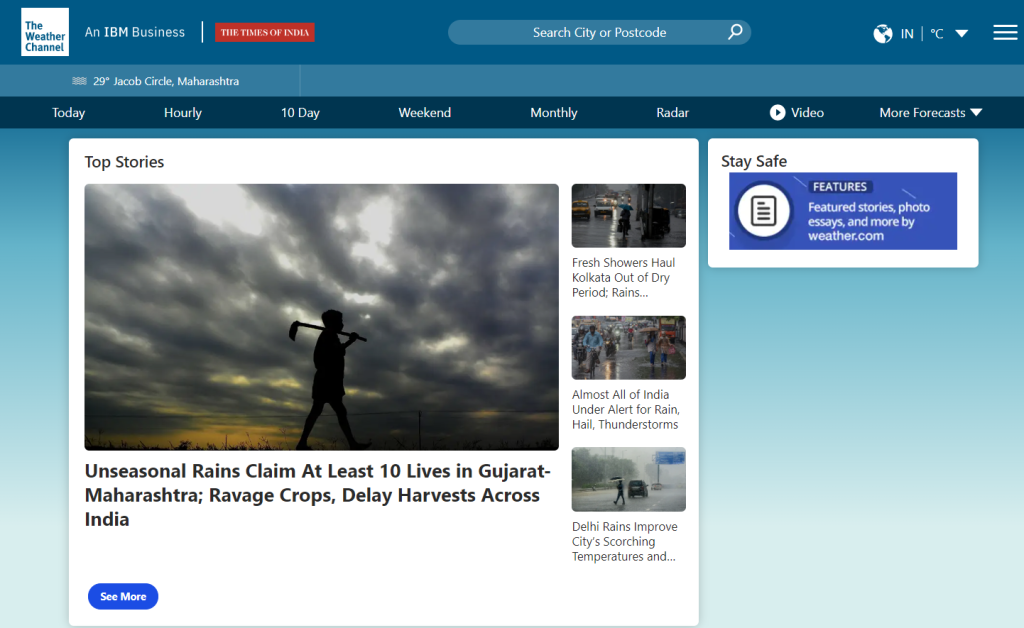
Task: Click the Almost All of India alert thumbnail
Action: pyautogui.click(x=628, y=347)
